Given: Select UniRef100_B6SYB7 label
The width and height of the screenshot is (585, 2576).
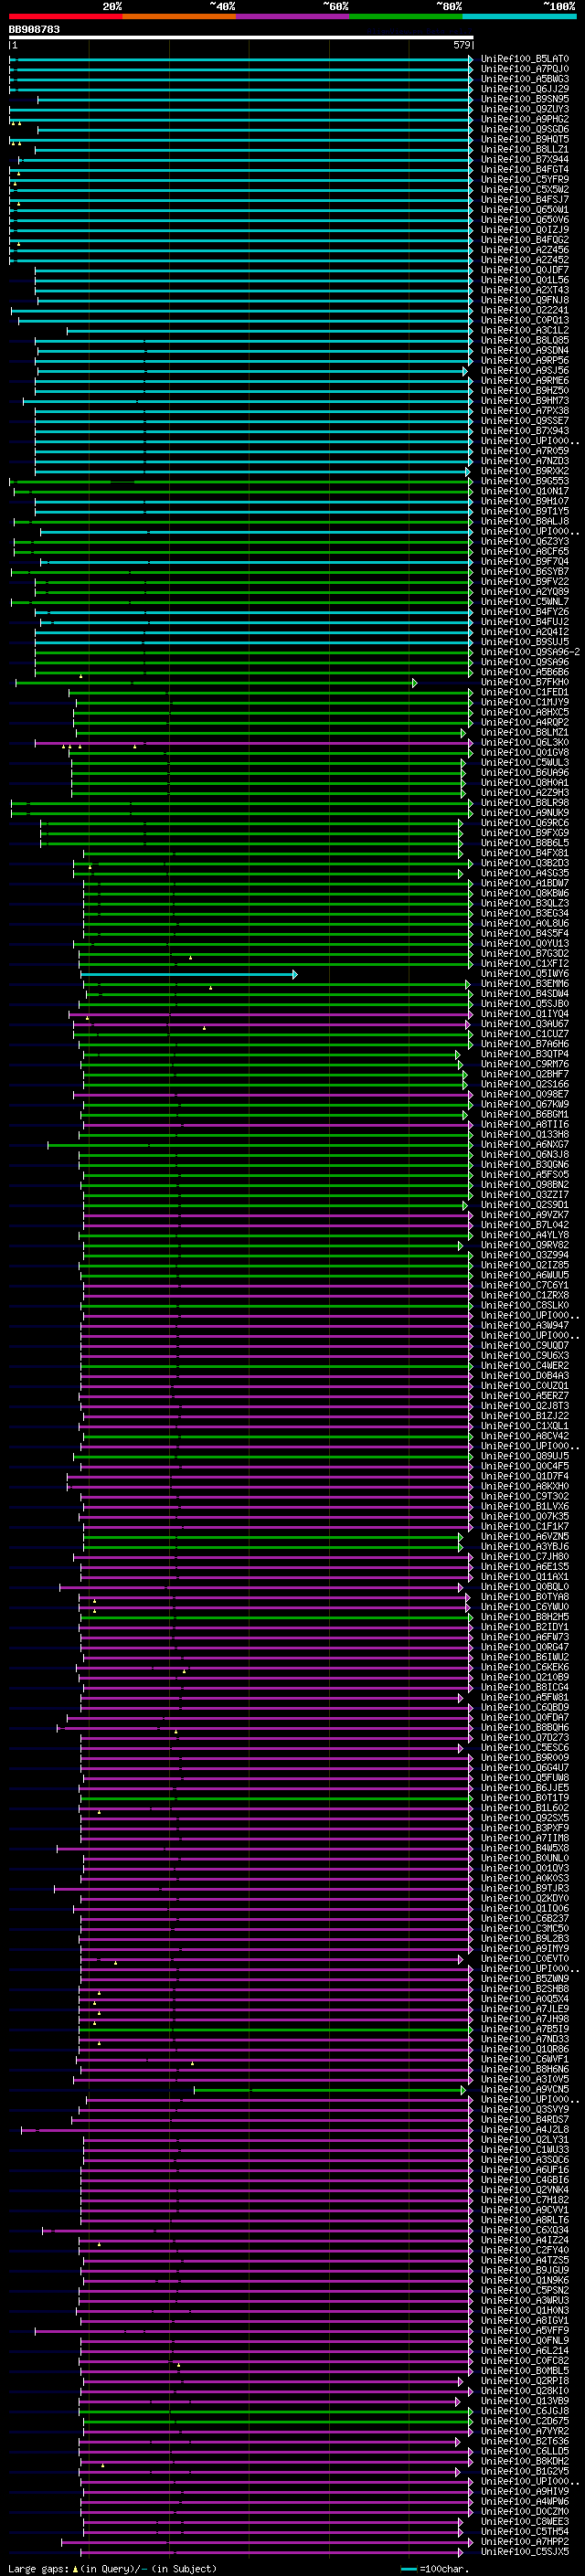Looking at the screenshot, I should coord(525,572).
